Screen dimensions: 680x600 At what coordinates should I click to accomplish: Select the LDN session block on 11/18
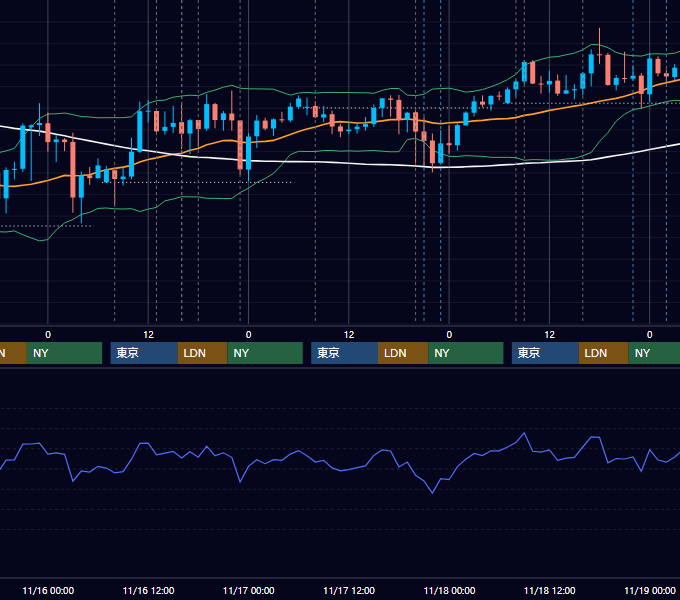(x=604, y=353)
